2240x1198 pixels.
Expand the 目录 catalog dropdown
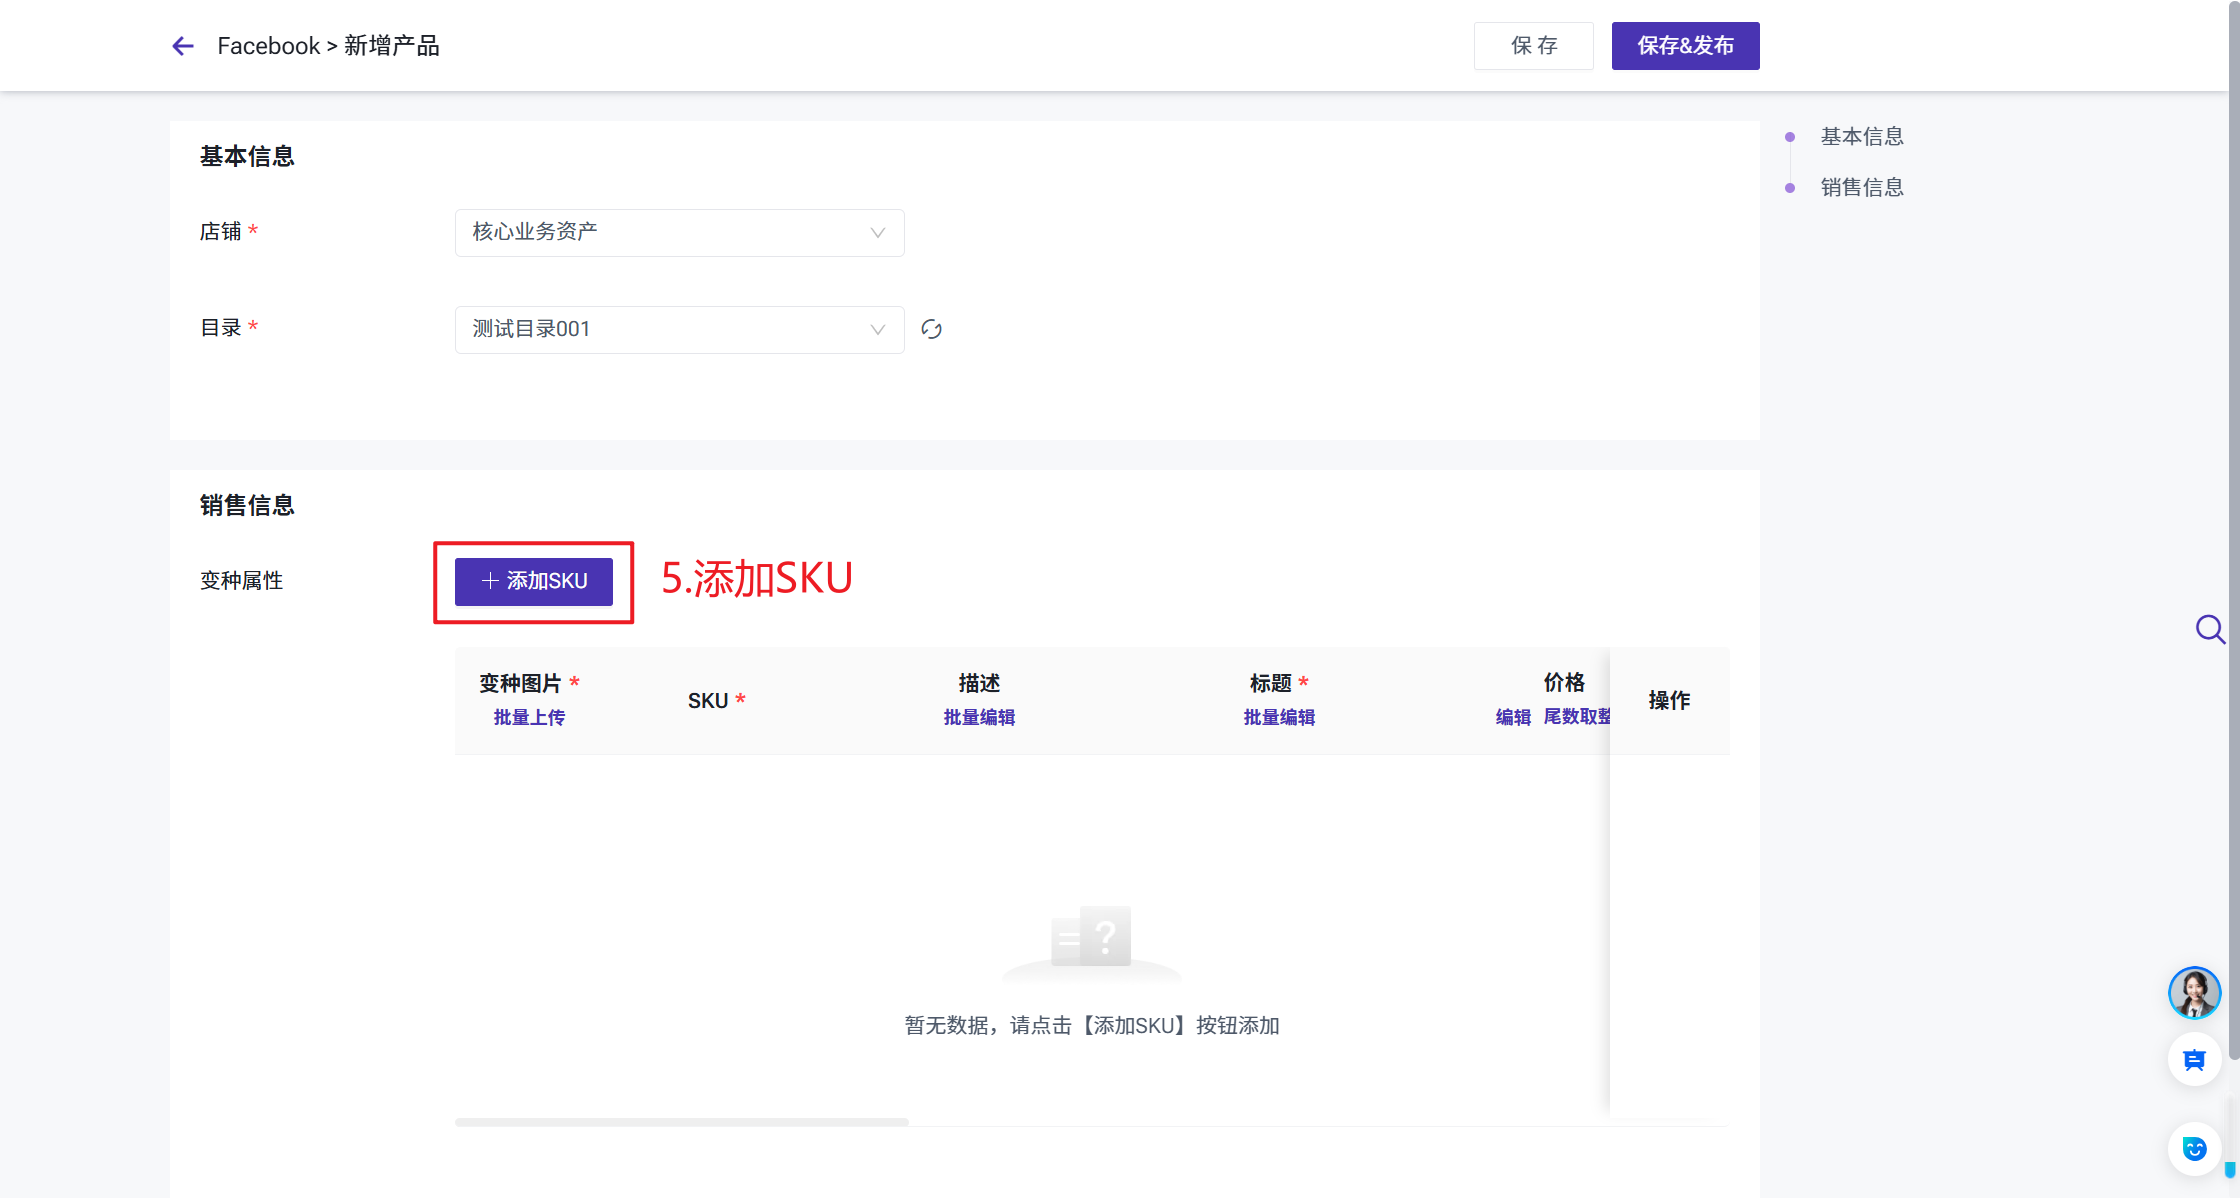click(x=679, y=330)
